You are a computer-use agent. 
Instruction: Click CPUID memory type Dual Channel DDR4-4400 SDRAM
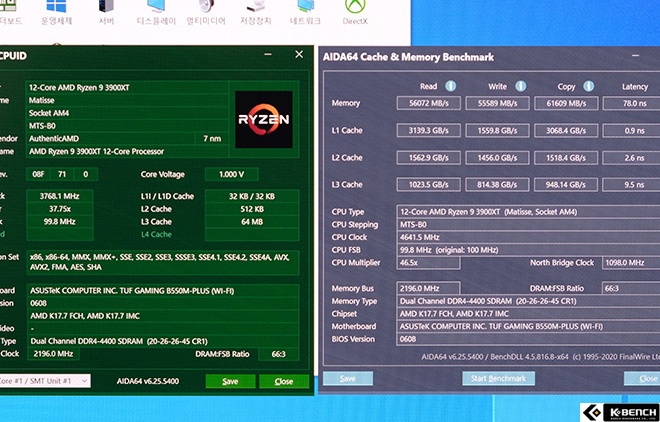(163, 341)
